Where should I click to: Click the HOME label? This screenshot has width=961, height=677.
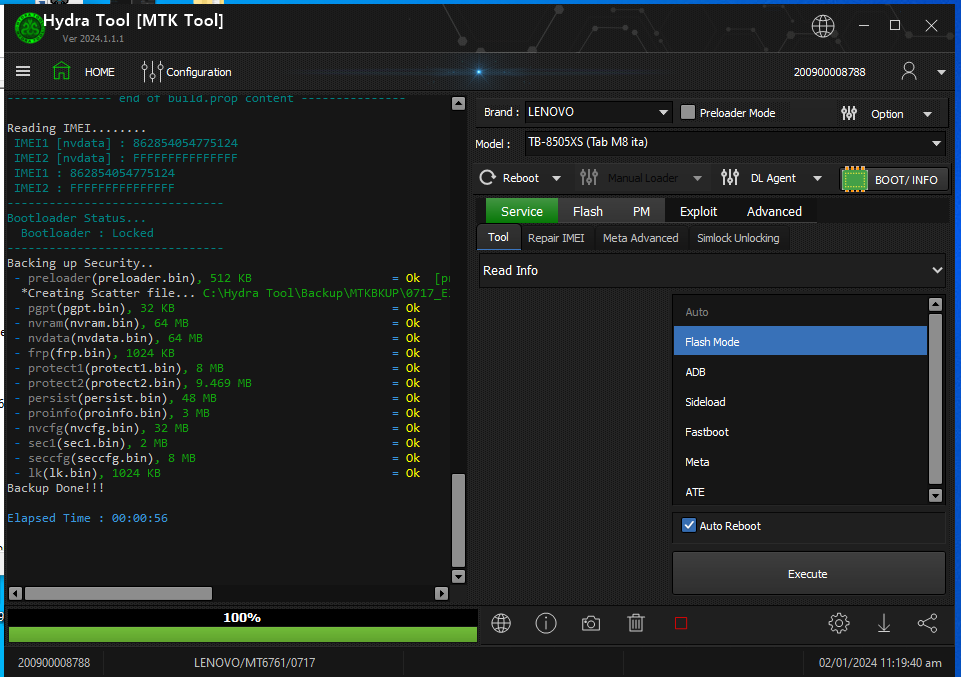pyautogui.click(x=99, y=72)
